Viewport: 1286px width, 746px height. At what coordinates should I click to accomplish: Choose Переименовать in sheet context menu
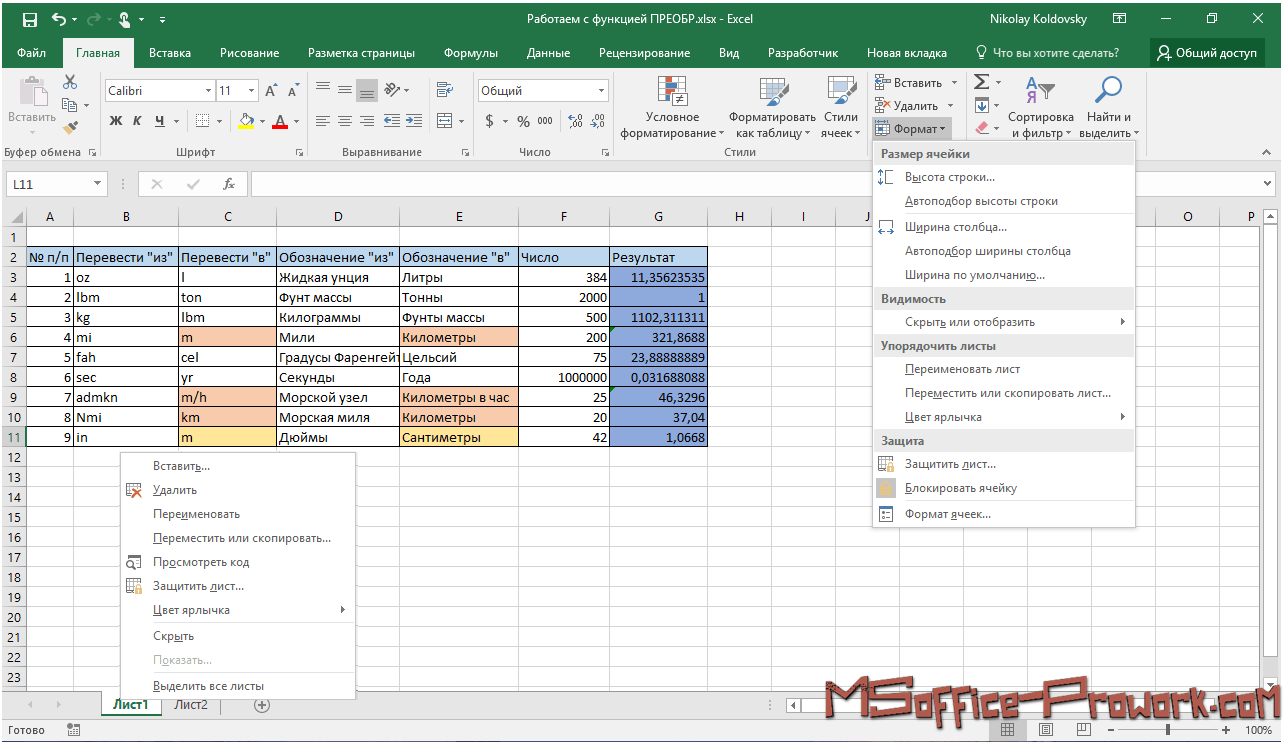tap(196, 514)
